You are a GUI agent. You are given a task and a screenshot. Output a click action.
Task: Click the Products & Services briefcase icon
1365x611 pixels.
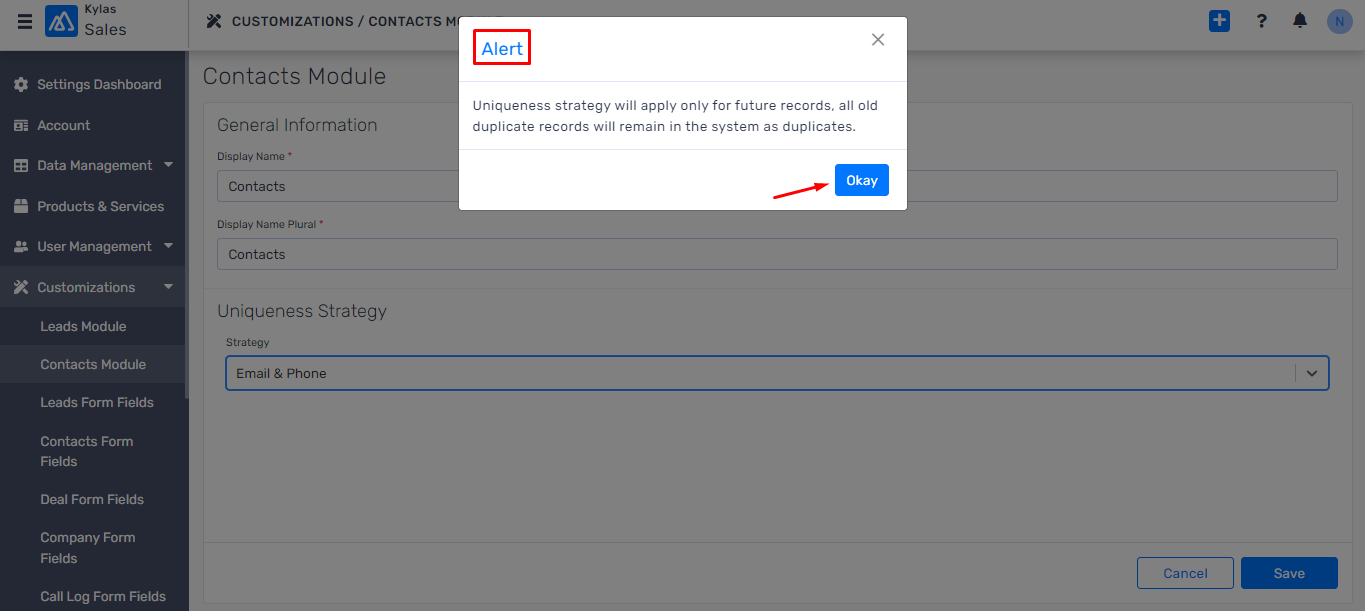20,206
